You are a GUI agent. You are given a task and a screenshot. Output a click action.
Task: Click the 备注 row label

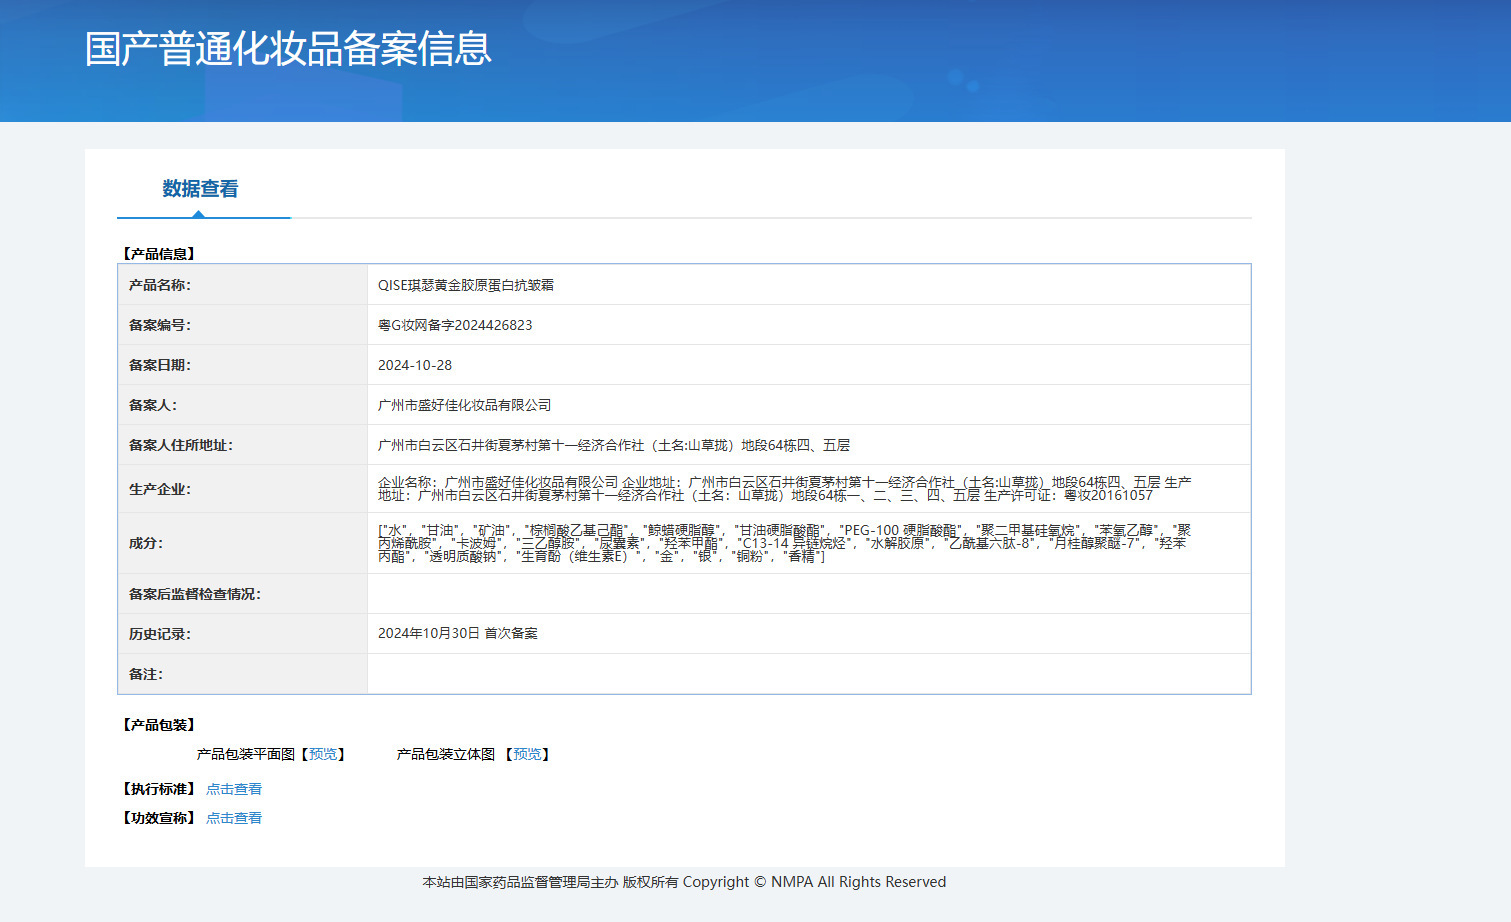pos(146,674)
